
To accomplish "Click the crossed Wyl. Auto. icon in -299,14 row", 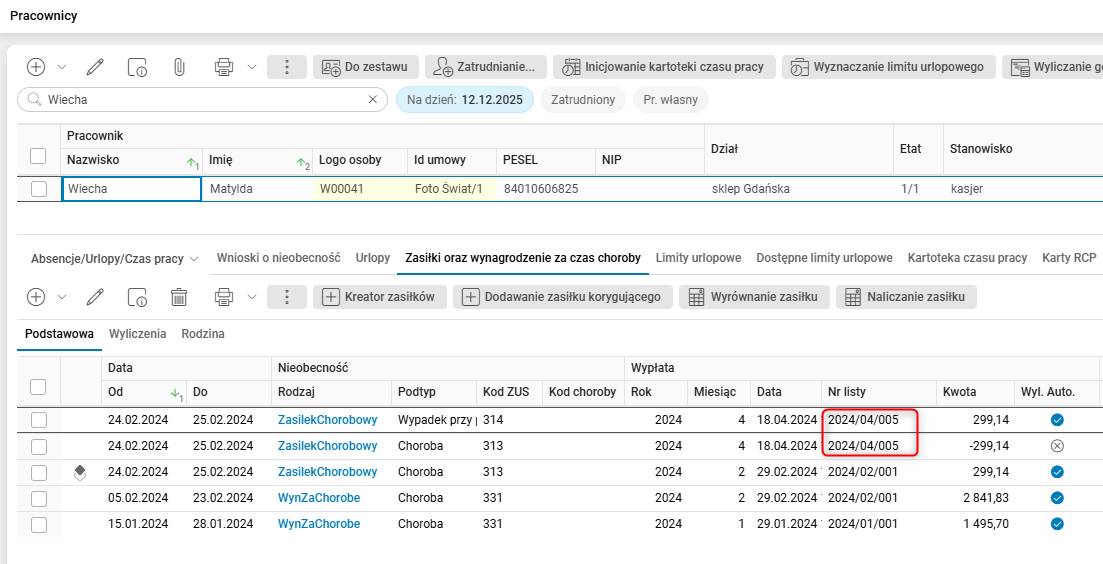I will point(1057,446).
